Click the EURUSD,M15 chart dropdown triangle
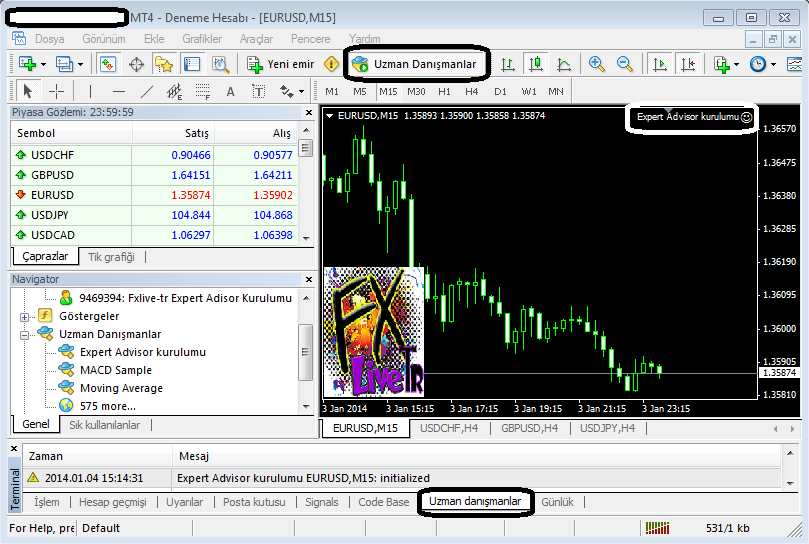 click(x=329, y=116)
